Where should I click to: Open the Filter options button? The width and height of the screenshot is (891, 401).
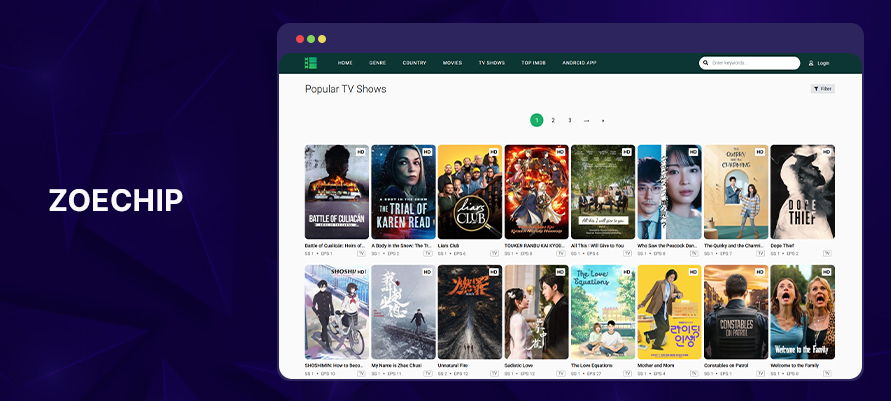[822, 89]
